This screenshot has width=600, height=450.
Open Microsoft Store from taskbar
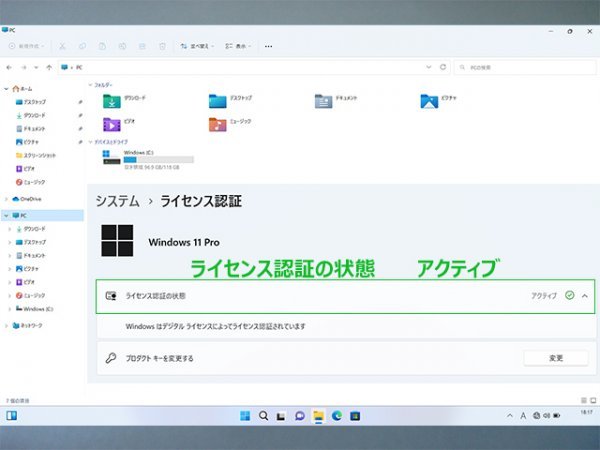pos(355,416)
